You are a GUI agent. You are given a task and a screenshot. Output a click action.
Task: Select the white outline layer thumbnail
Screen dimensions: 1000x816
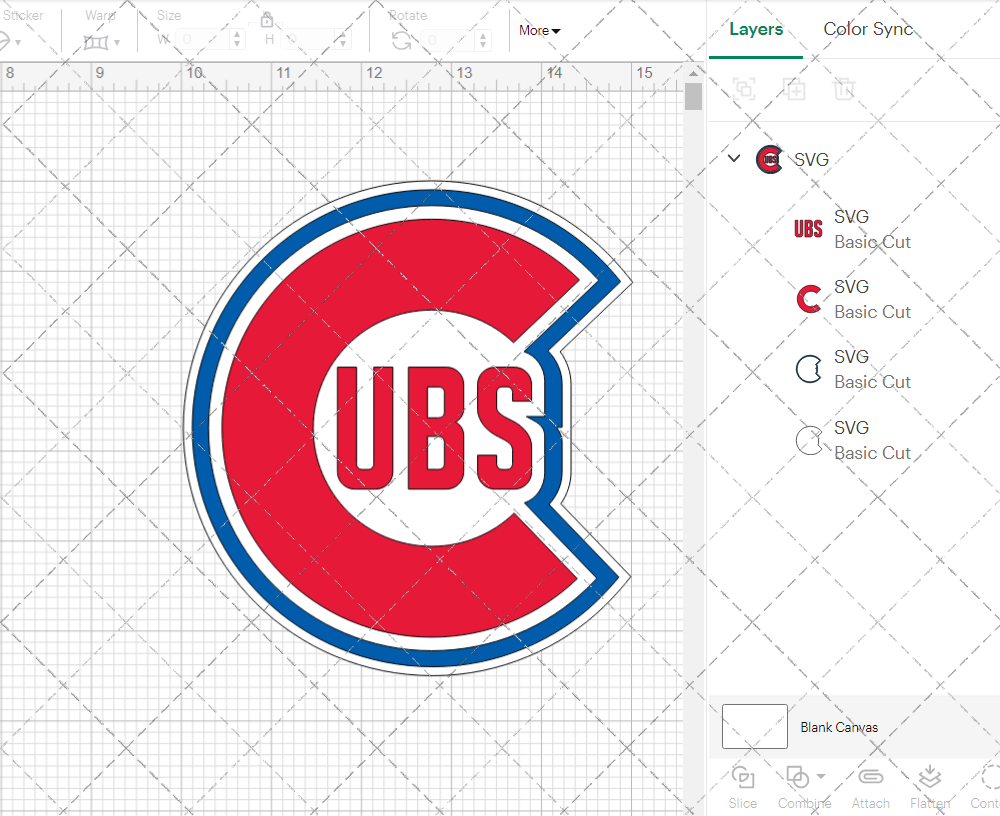[x=809, y=440]
